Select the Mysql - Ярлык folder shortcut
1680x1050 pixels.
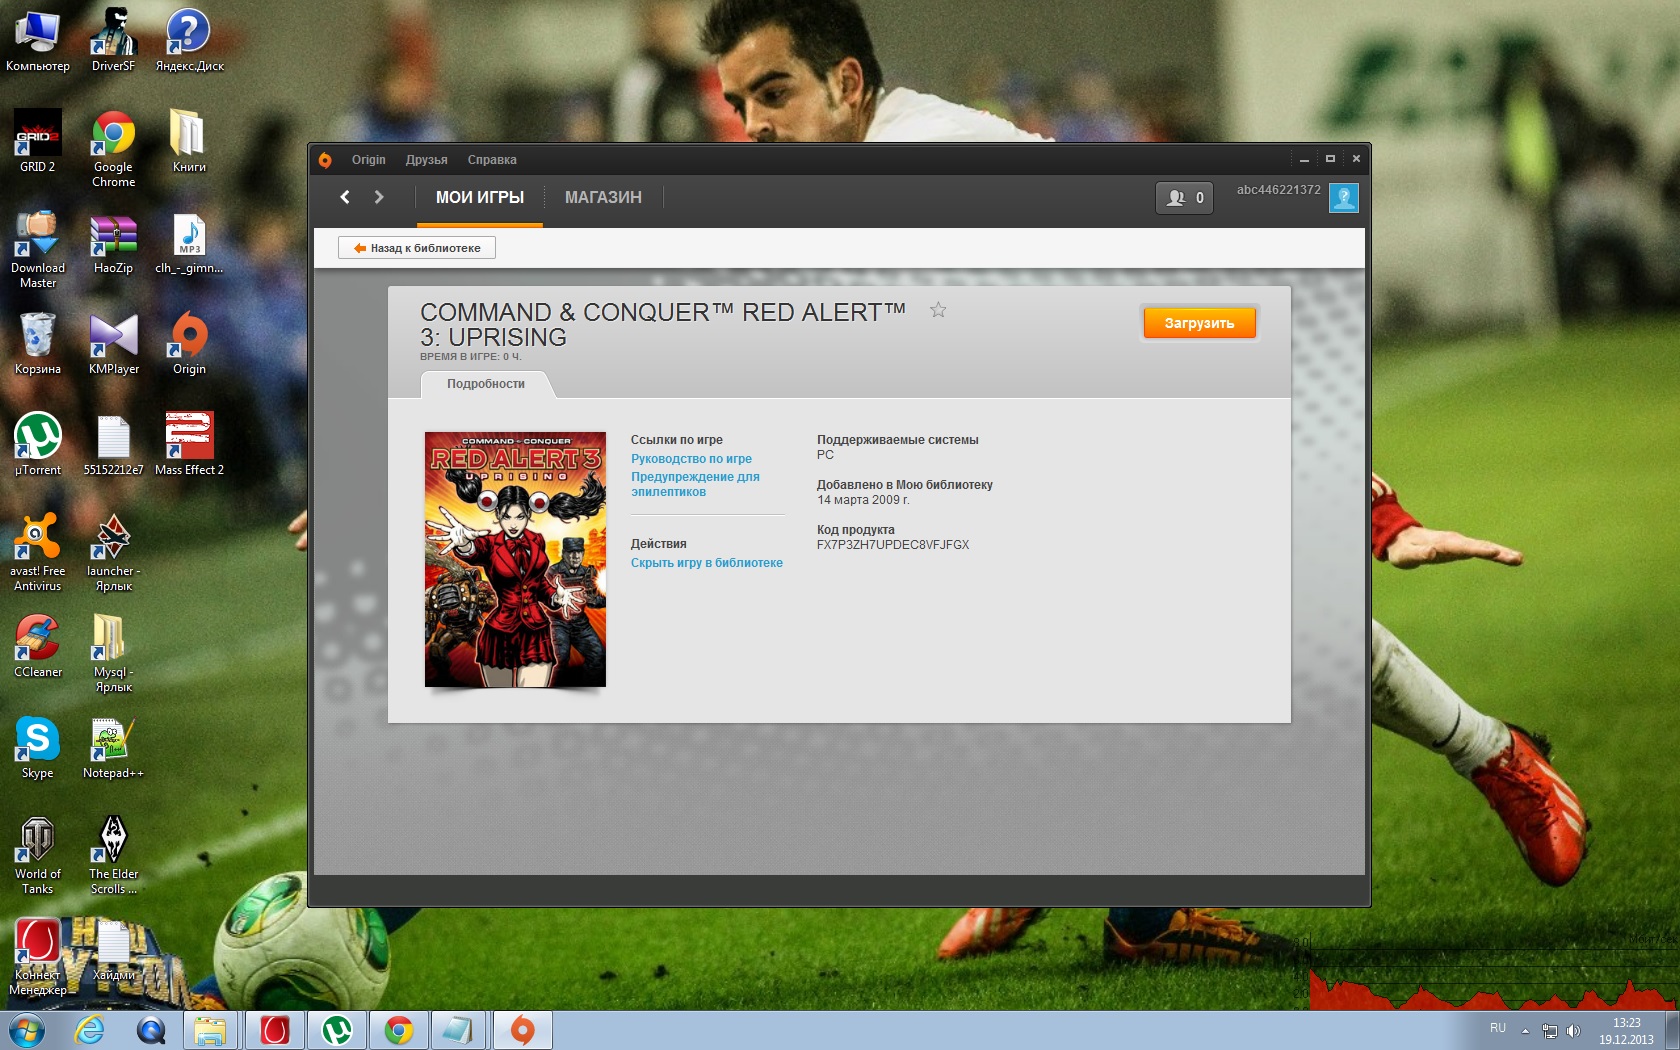pos(113,653)
